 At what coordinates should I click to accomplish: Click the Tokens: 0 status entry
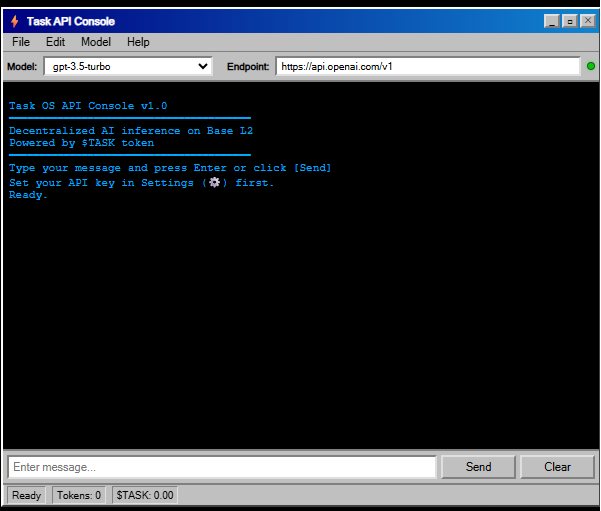pos(79,495)
